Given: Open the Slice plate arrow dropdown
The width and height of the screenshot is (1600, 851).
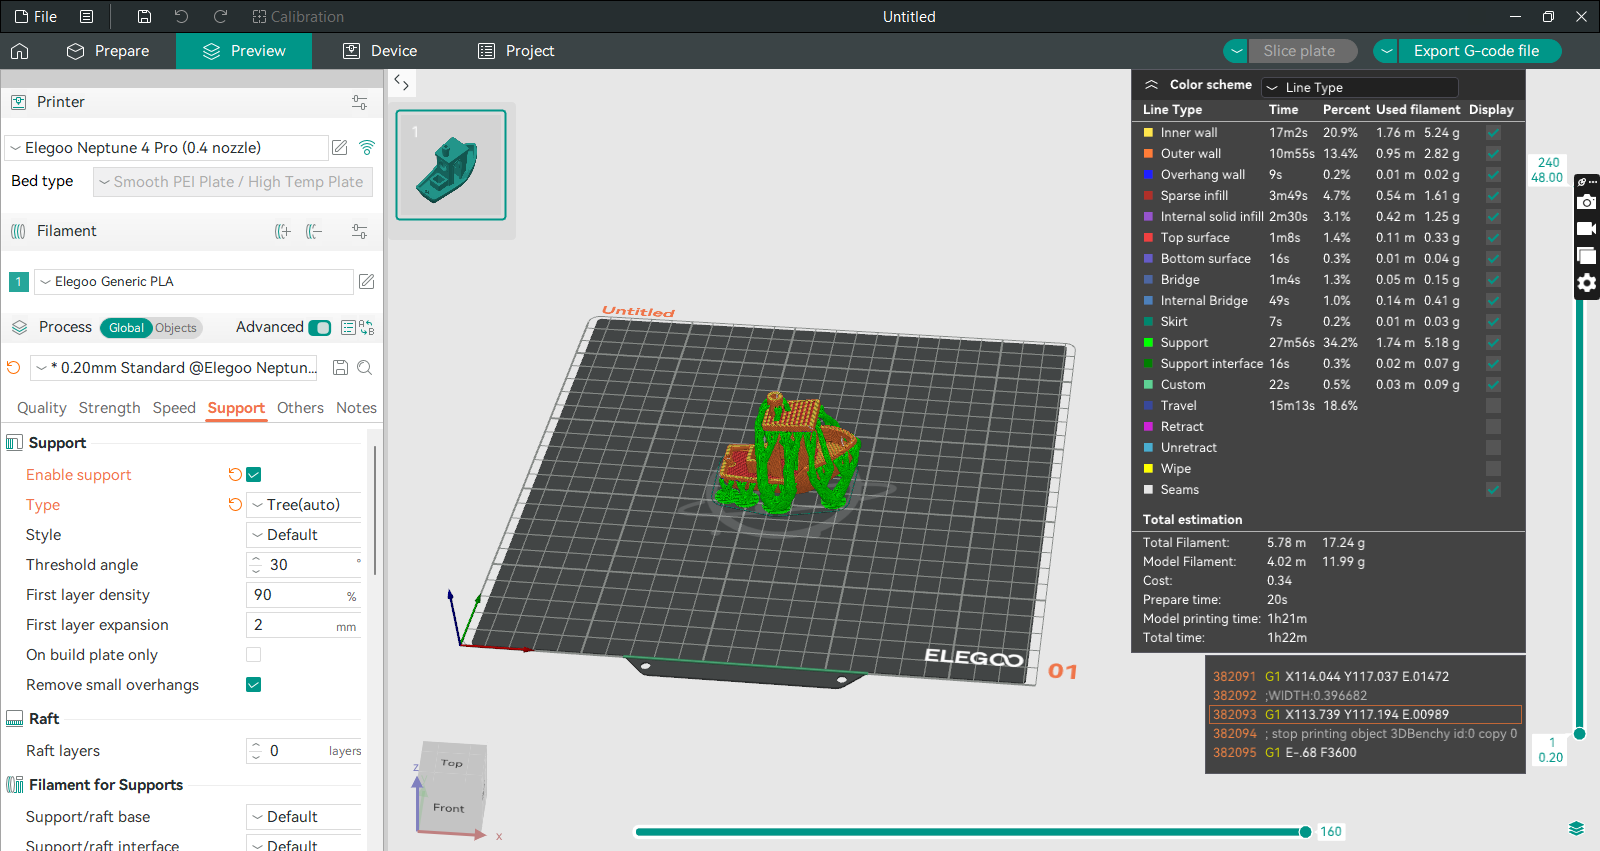Looking at the screenshot, I should point(1237,51).
